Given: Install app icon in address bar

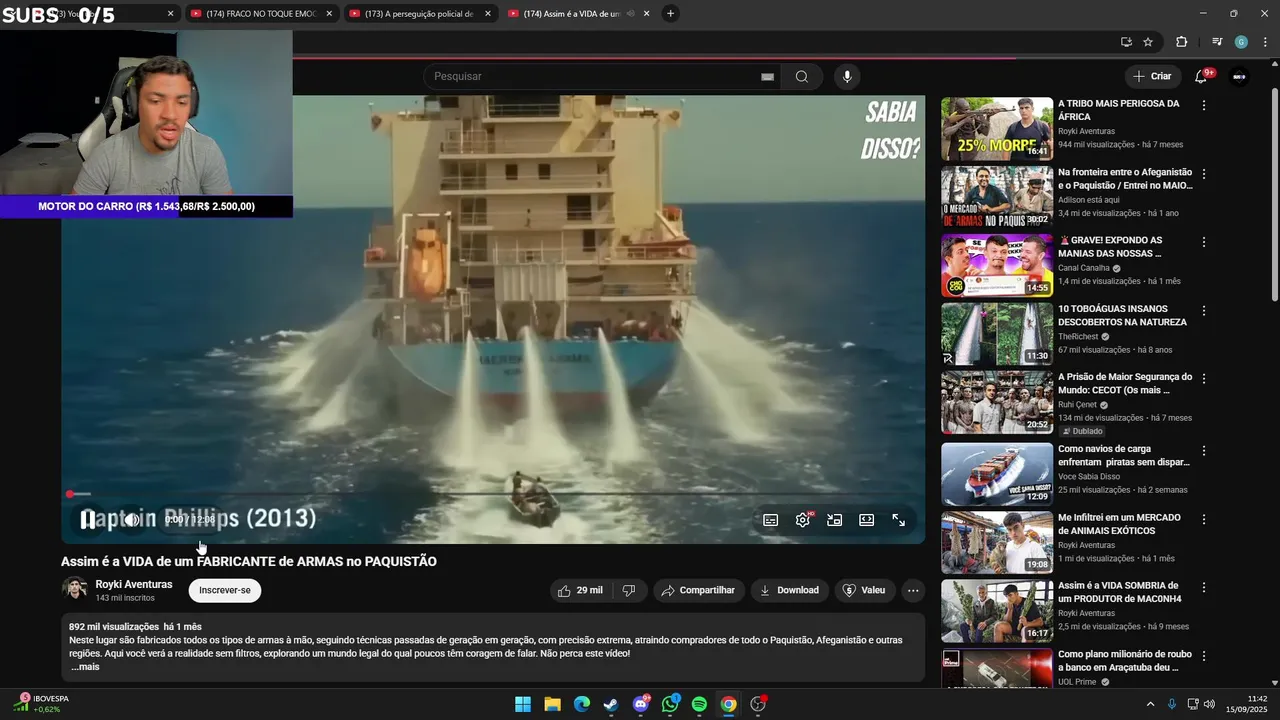Looking at the screenshot, I should point(1126,42).
